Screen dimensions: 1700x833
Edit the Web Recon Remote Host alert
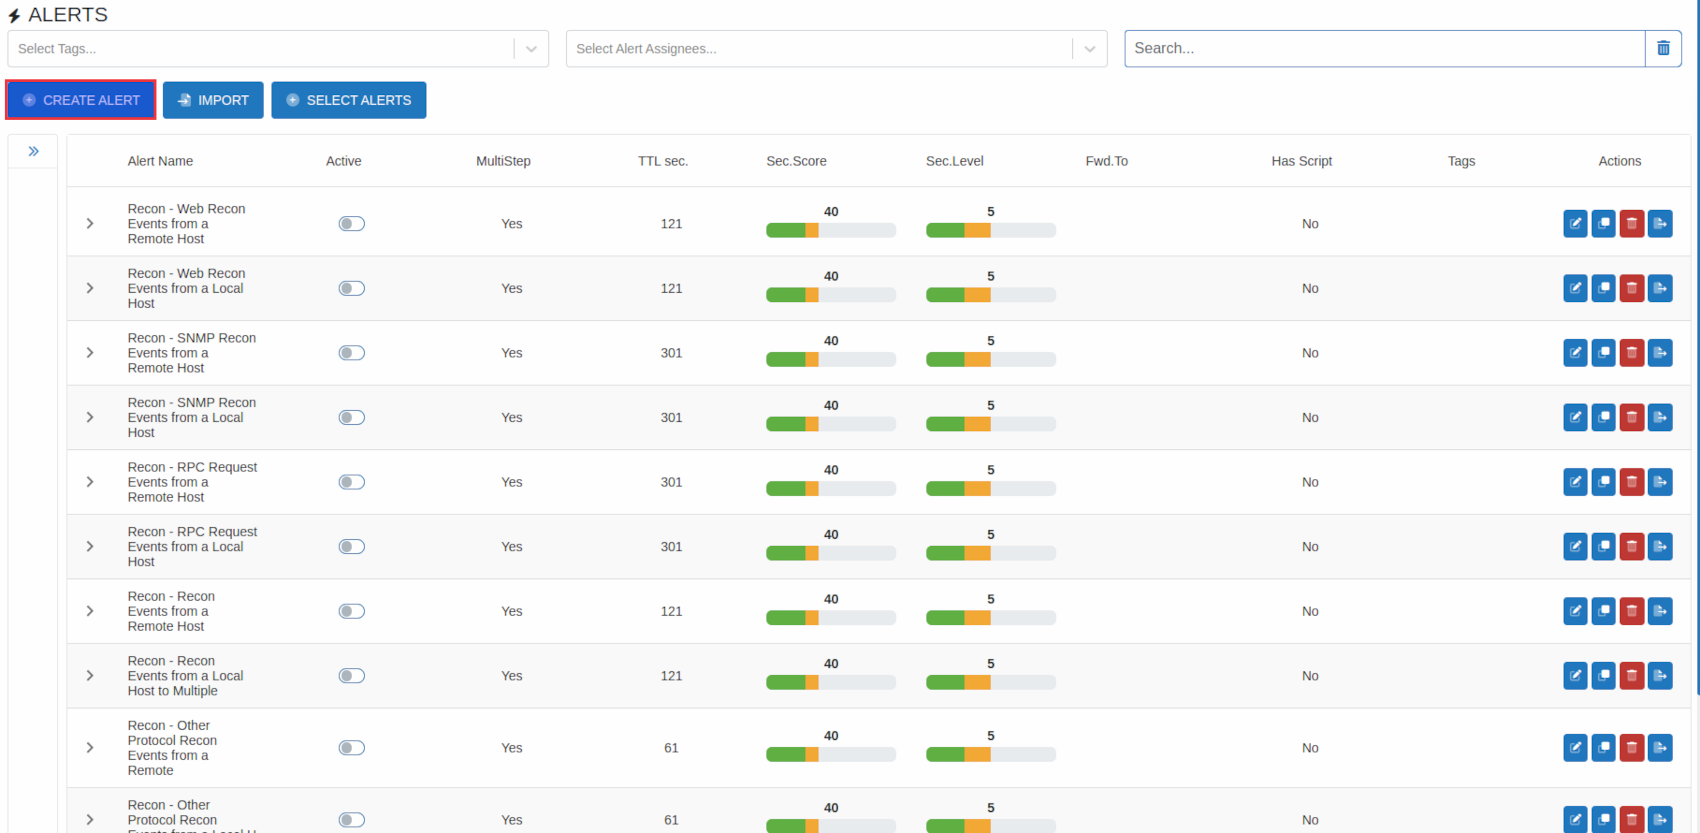click(1575, 224)
